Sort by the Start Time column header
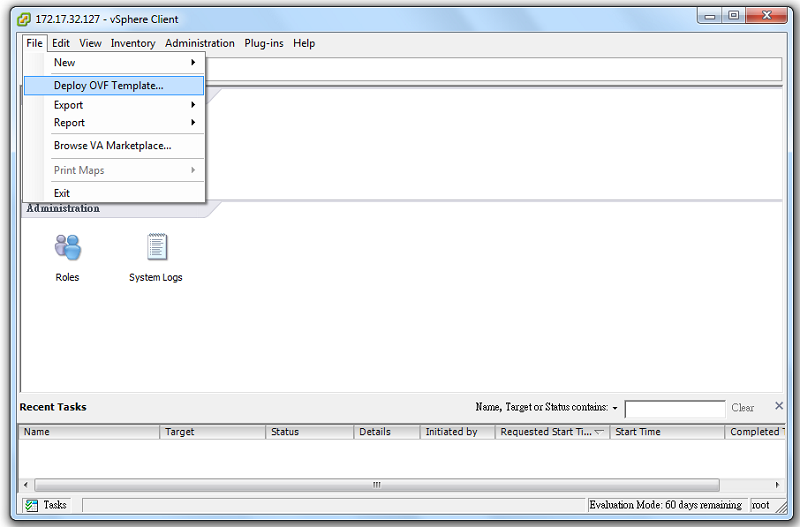The width and height of the screenshot is (800, 527). point(667,432)
